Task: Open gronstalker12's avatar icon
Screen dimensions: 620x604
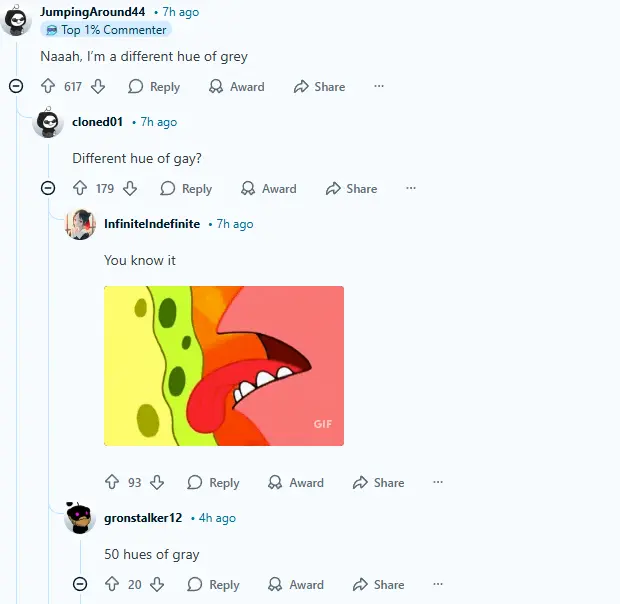Action: click(80, 518)
